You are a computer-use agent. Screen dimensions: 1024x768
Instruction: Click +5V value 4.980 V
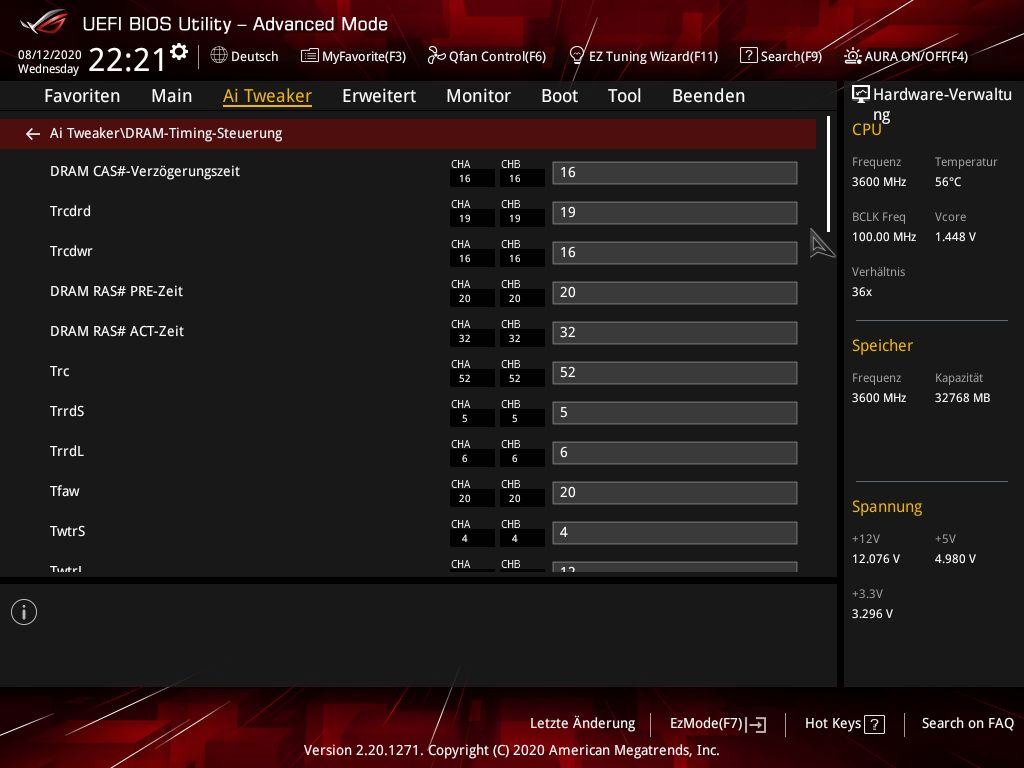tap(955, 559)
